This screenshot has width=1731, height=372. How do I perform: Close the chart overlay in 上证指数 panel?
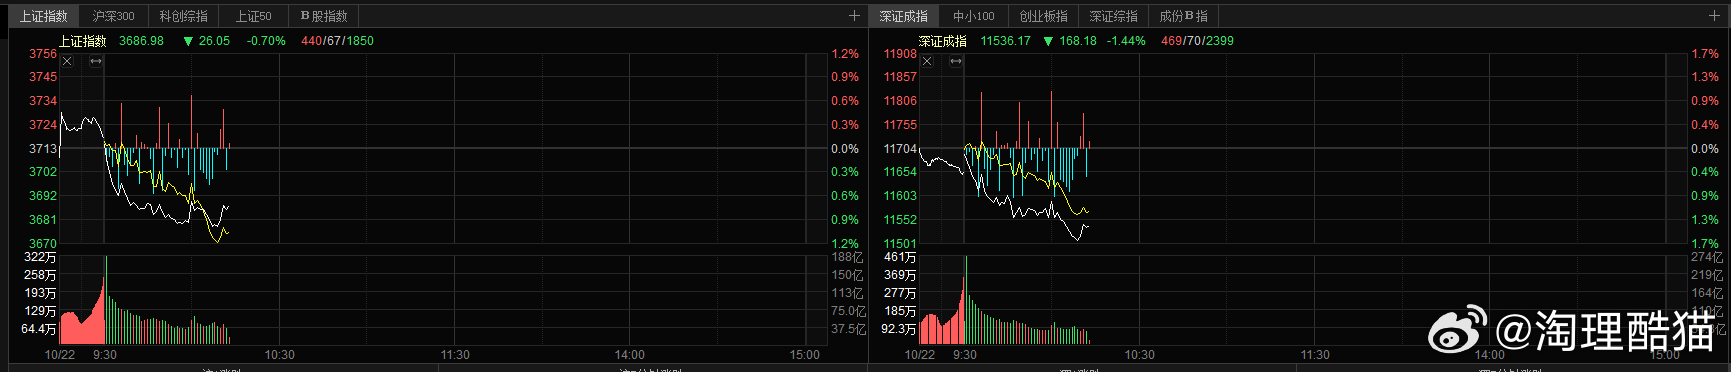tap(67, 62)
